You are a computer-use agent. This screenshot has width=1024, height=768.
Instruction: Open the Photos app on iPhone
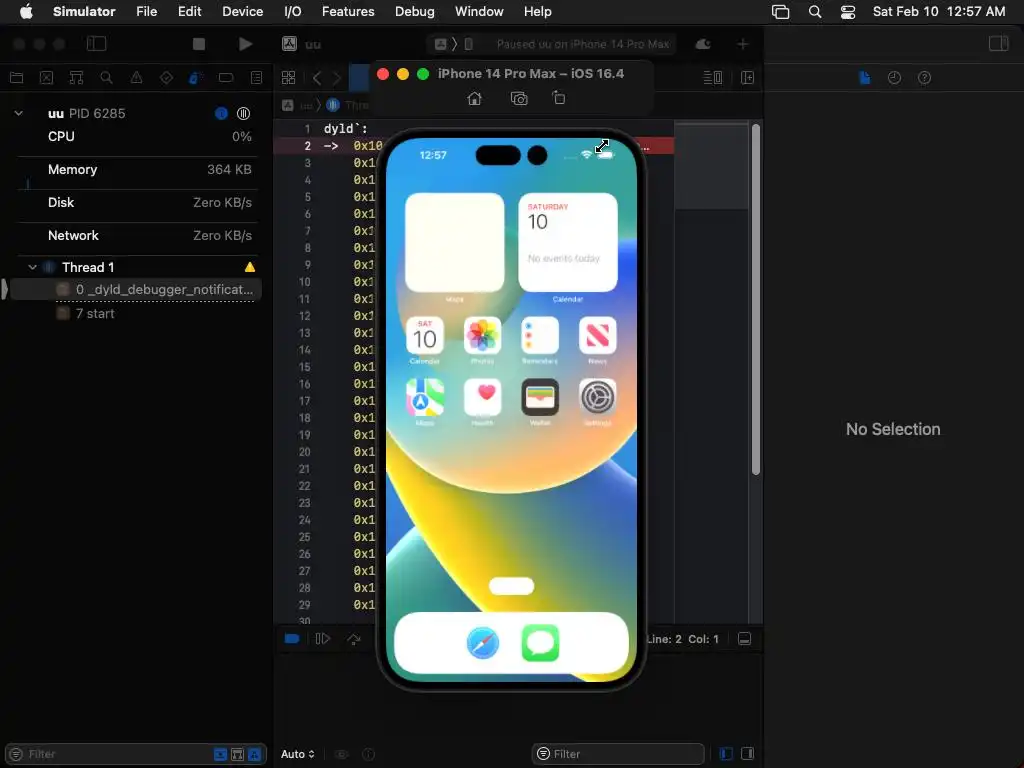coord(483,336)
